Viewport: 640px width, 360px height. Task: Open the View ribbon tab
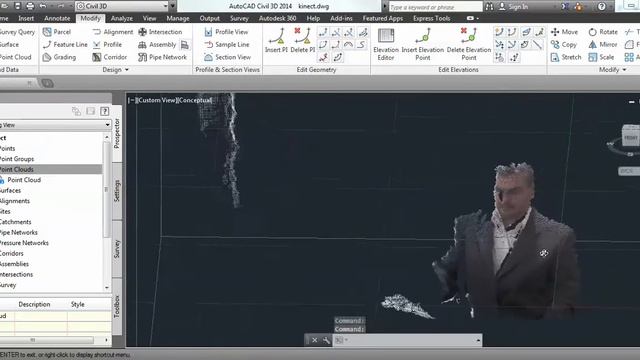click(x=149, y=18)
